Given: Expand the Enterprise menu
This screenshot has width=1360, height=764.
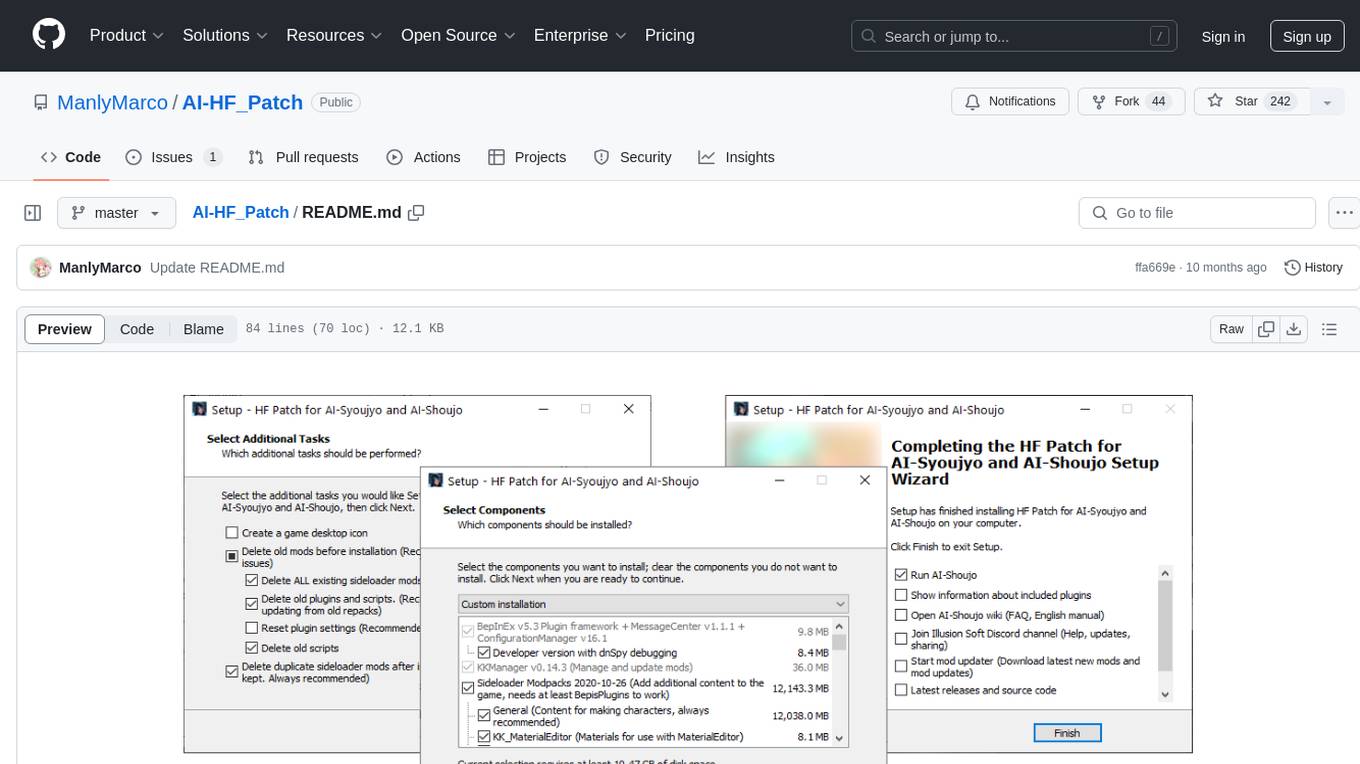Looking at the screenshot, I should [x=580, y=35].
